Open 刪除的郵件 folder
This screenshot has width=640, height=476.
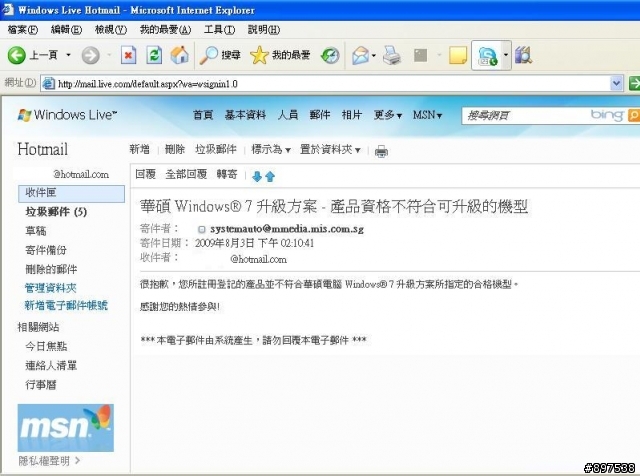[x=51, y=269]
